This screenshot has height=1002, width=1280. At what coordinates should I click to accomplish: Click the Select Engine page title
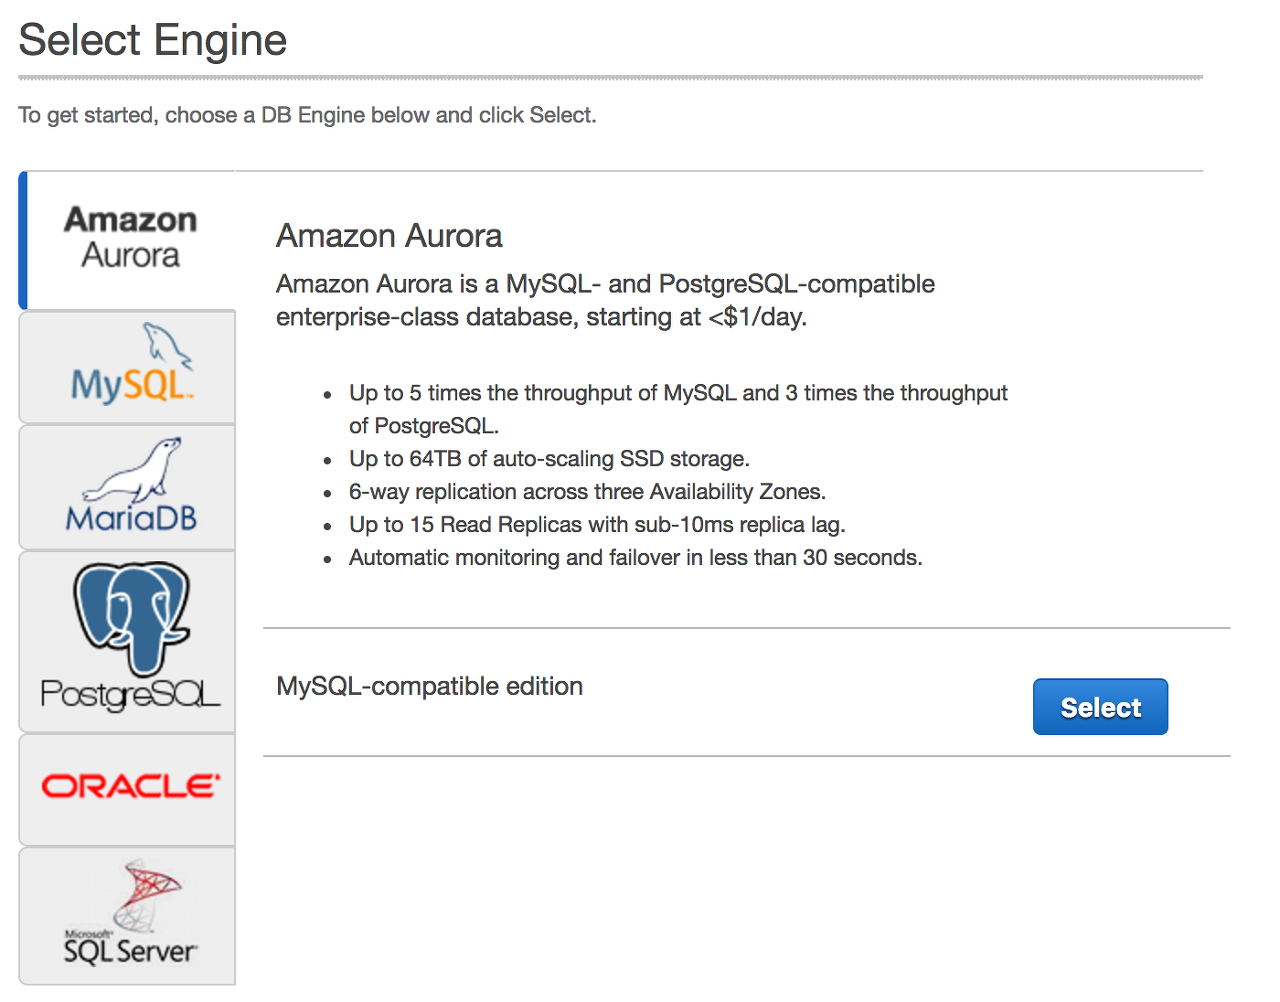point(153,40)
